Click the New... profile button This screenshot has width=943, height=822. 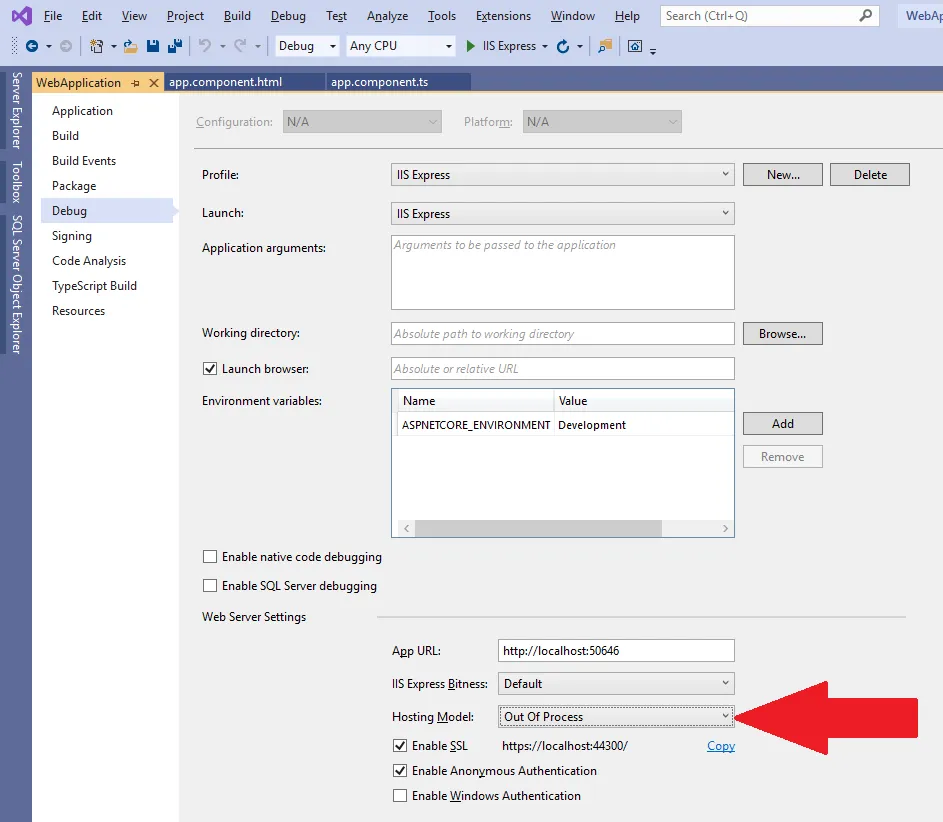tap(782, 174)
